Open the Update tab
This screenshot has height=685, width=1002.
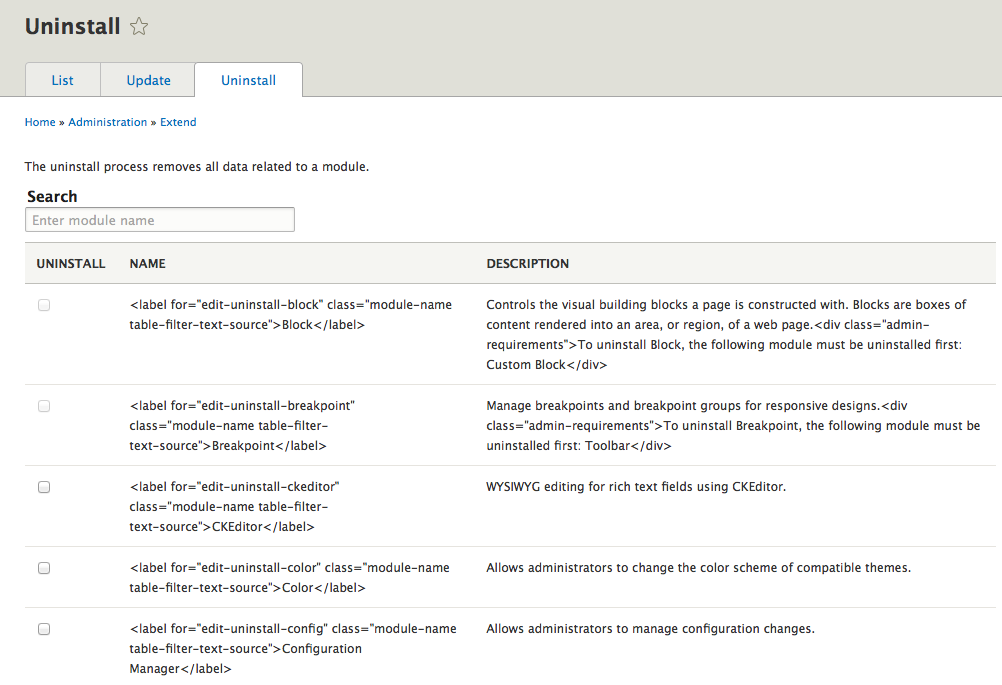pyautogui.click(x=148, y=80)
